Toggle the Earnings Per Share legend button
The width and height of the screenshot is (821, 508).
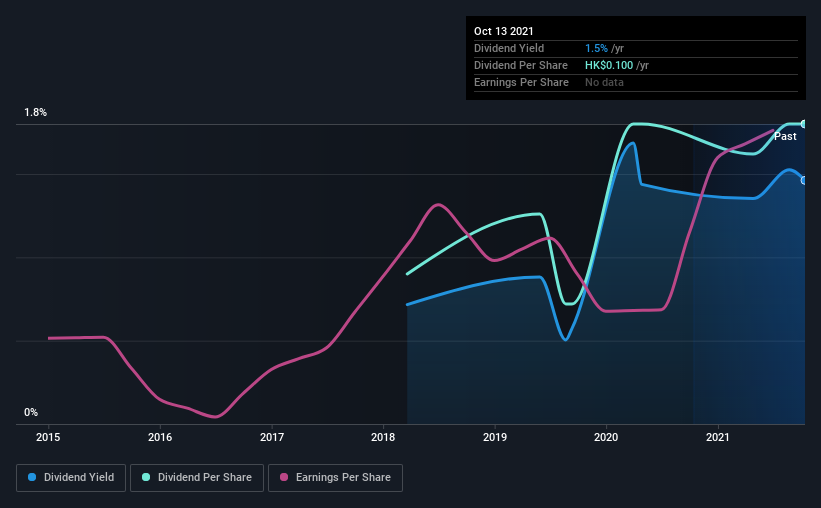335,478
